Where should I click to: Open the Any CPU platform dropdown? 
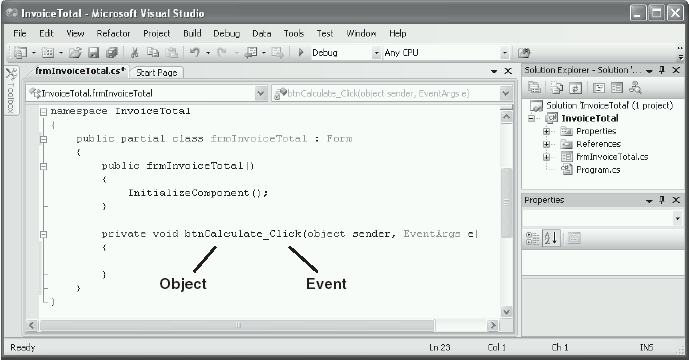[x=505, y=53]
